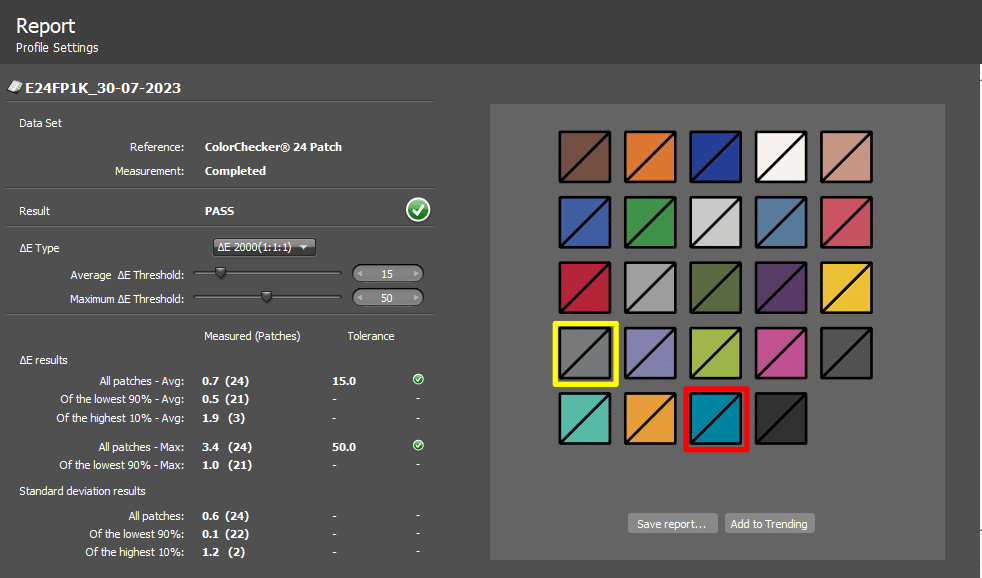
Task: Click the Save report button
Action: pos(672,524)
